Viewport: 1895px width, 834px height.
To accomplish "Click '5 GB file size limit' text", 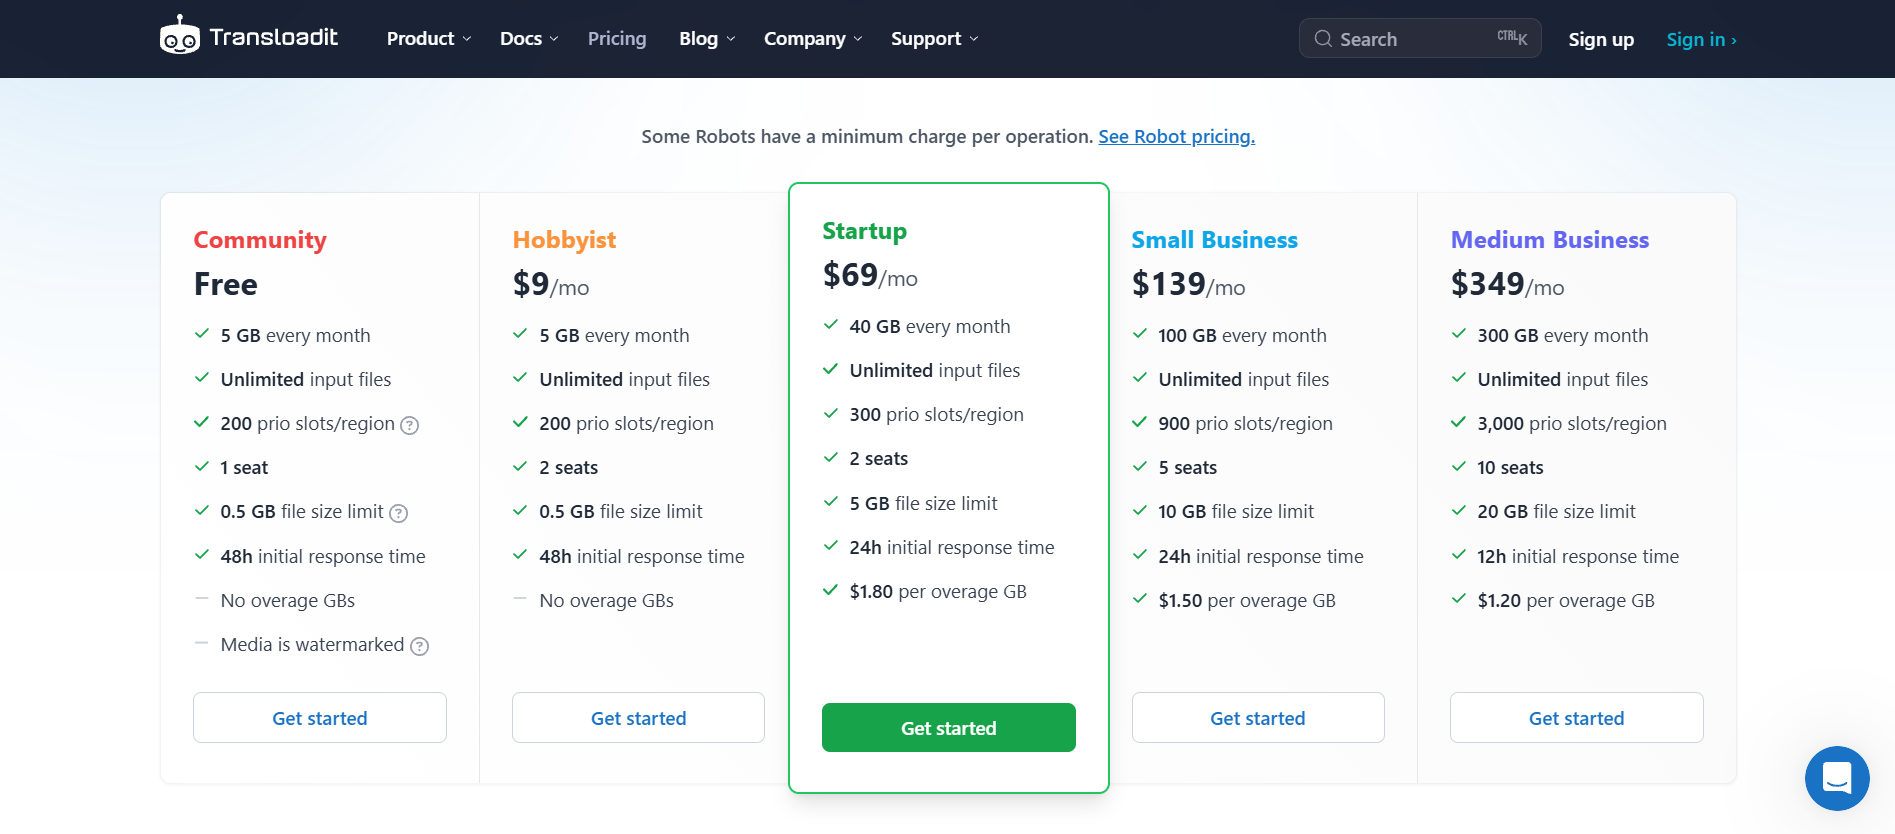I will 923,504.
